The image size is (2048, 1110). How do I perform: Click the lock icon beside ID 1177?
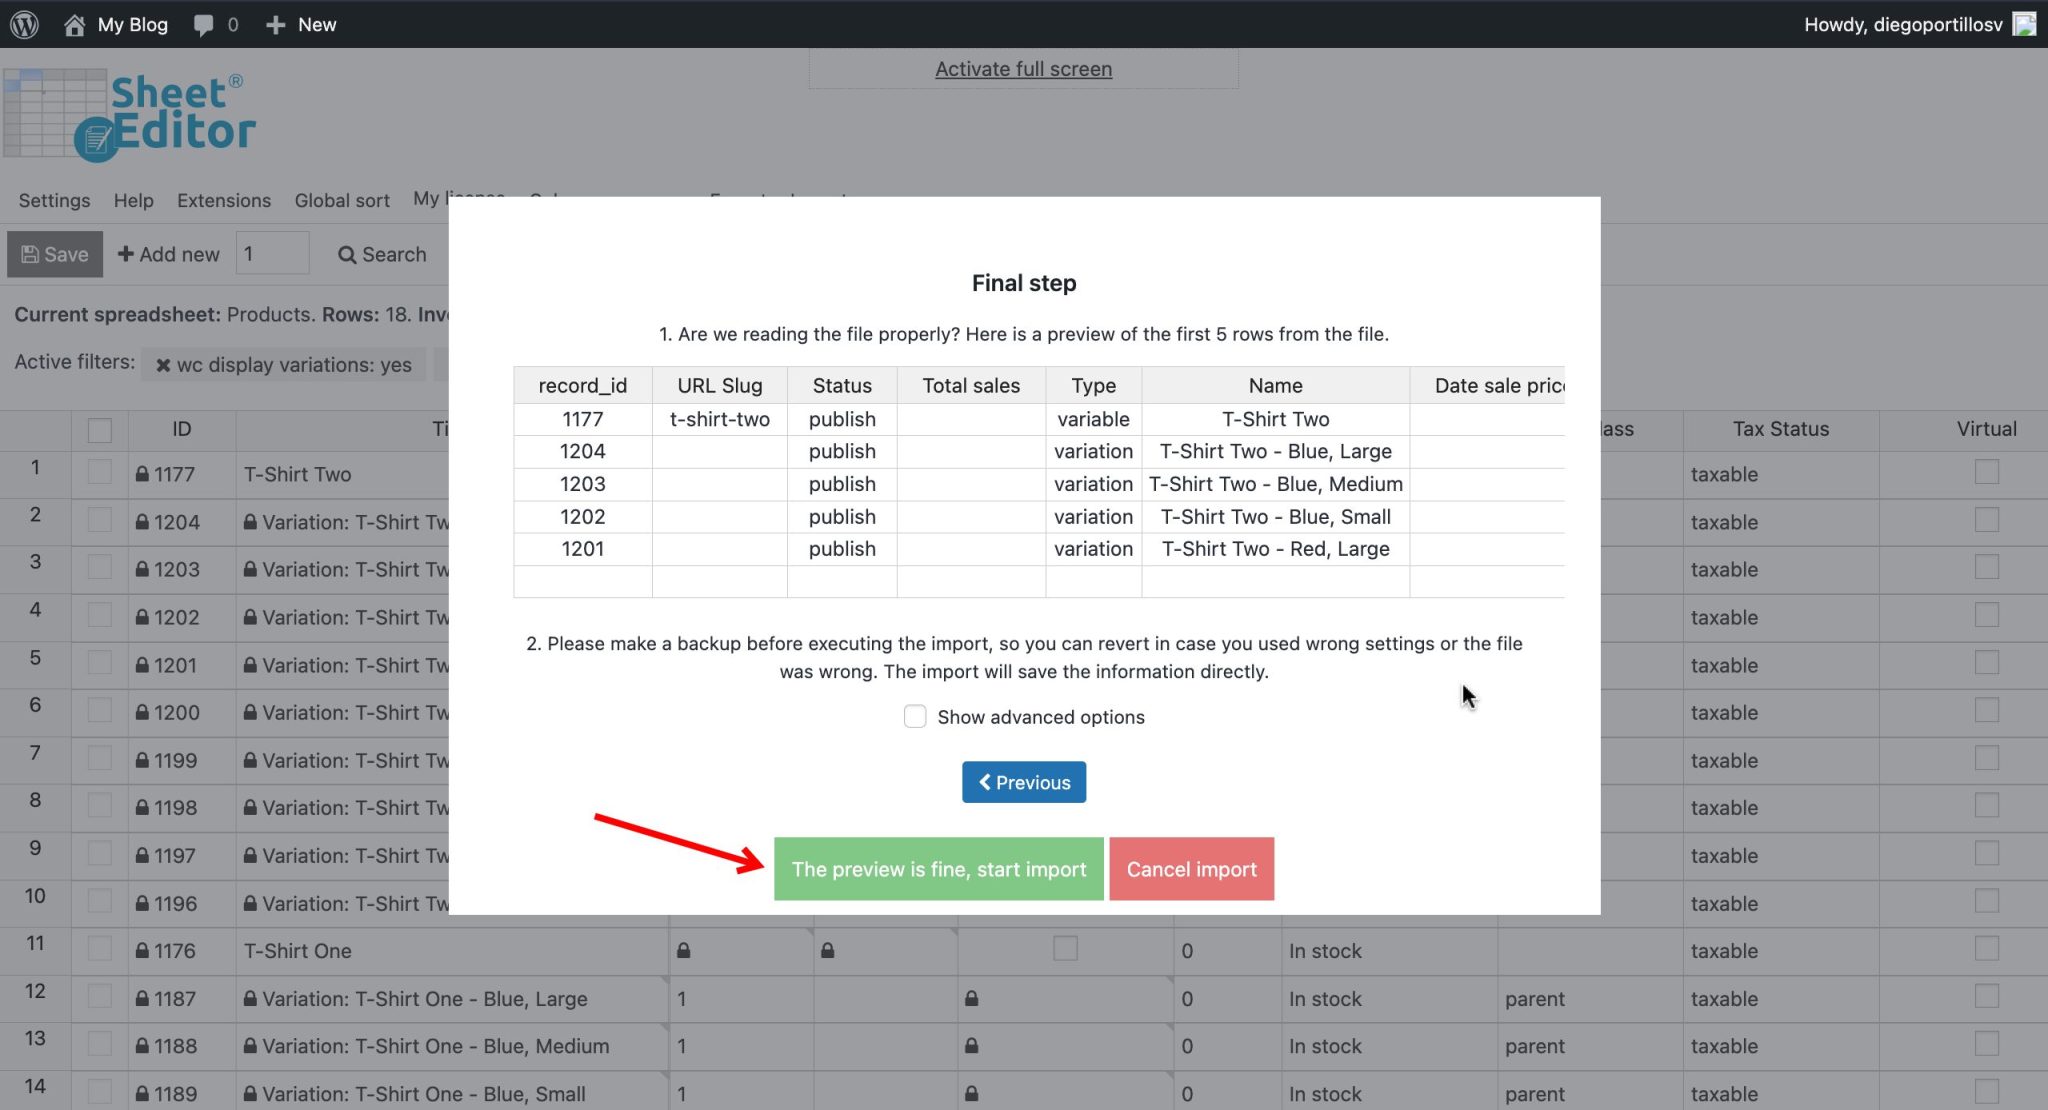[x=143, y=474]
